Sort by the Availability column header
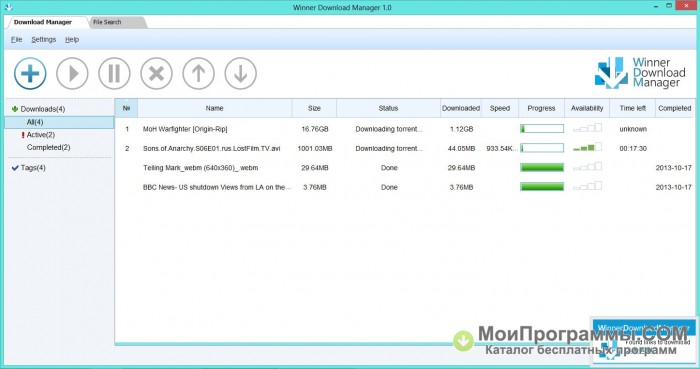Screen dimensions: 700x369 (587, 108)
